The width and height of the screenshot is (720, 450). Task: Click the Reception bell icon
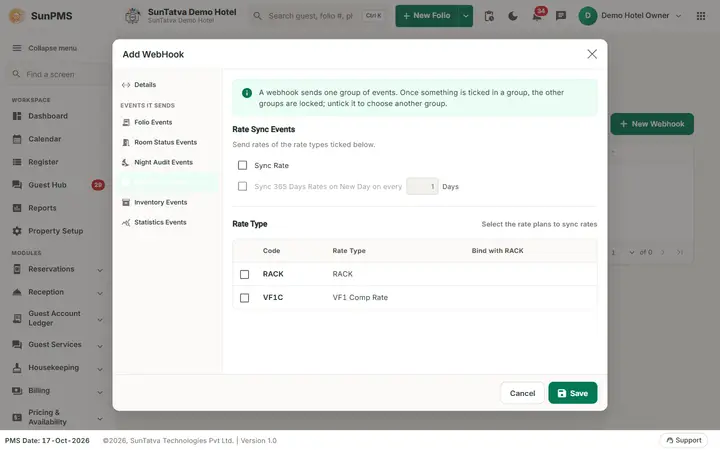[x=17, y=292]
